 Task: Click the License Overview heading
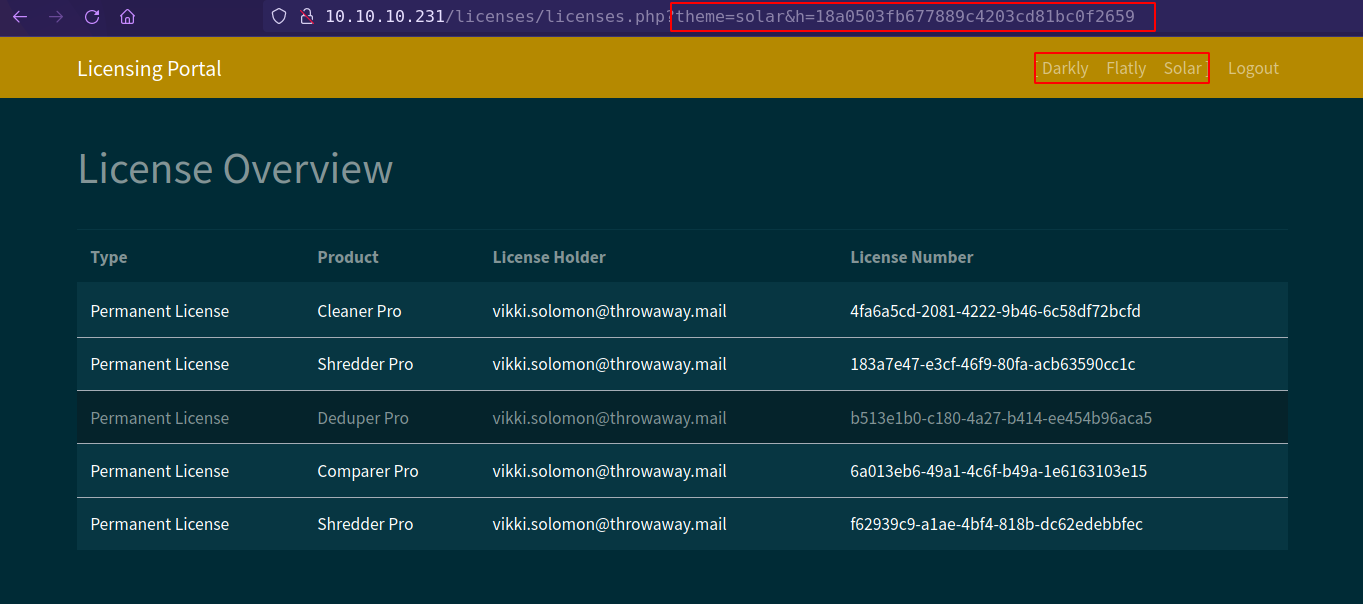(x=235, y=169)
